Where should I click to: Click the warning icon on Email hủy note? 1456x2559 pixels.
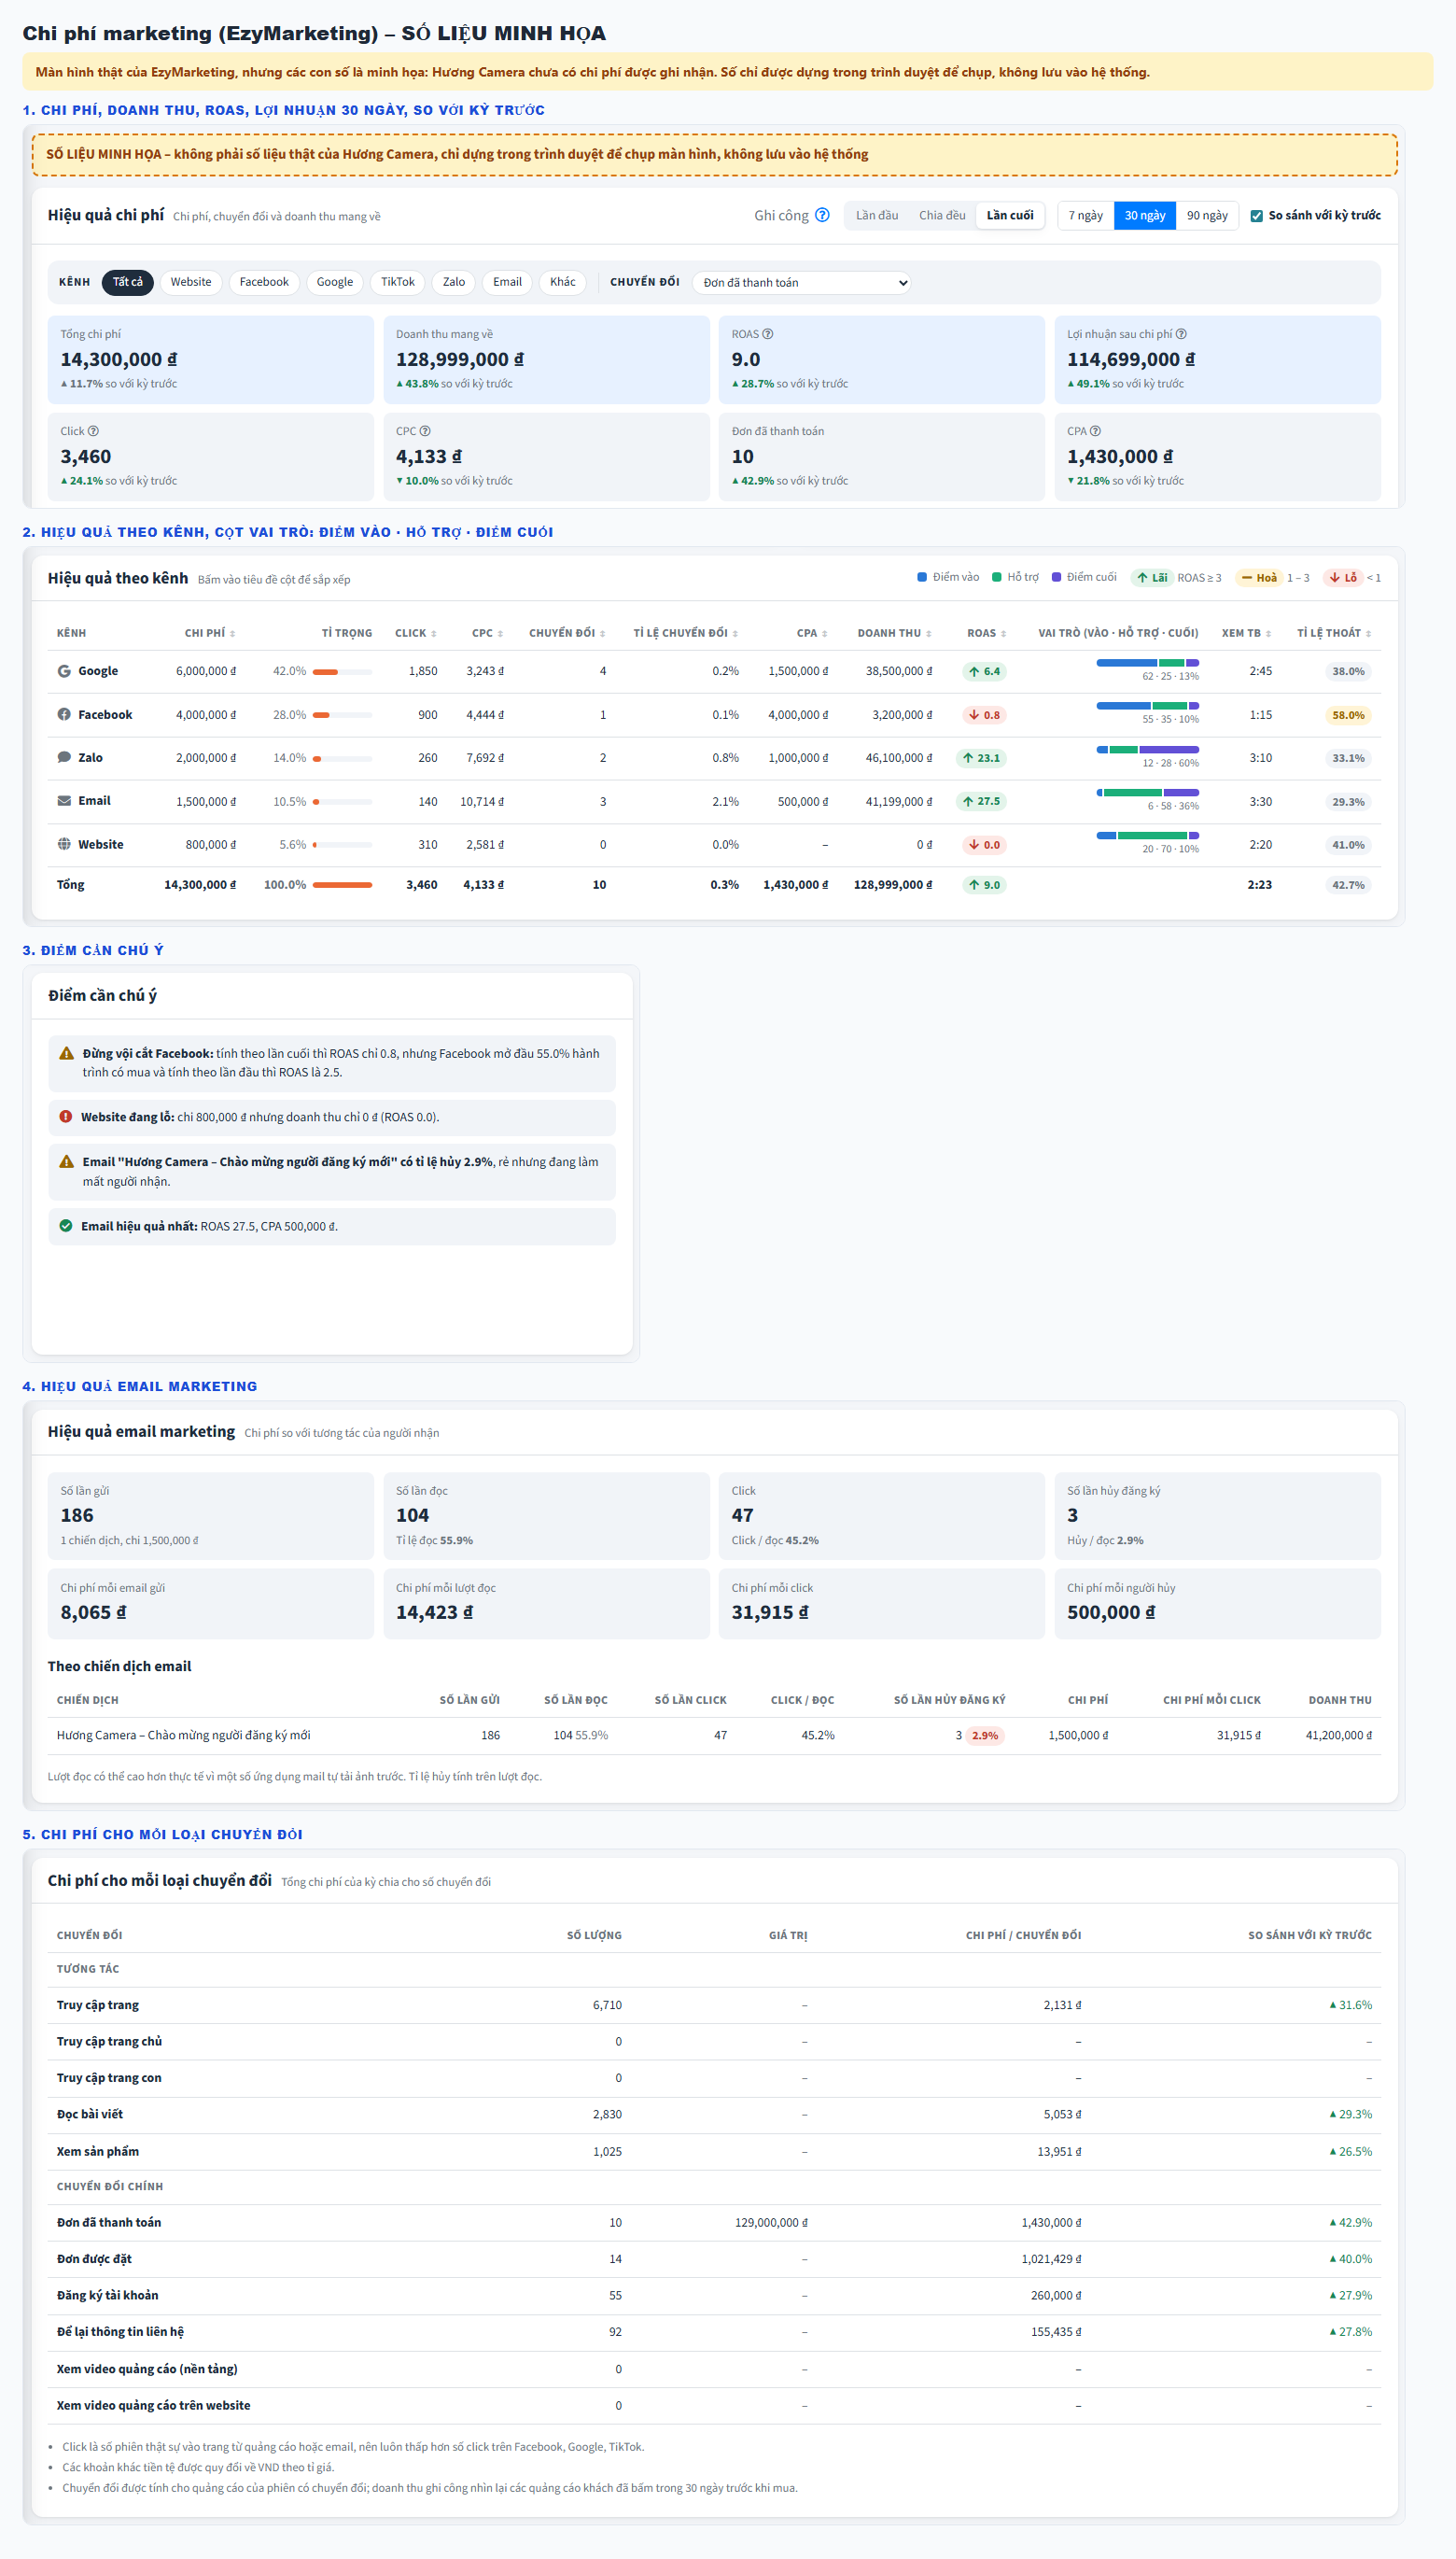[x=67, y=1162]
